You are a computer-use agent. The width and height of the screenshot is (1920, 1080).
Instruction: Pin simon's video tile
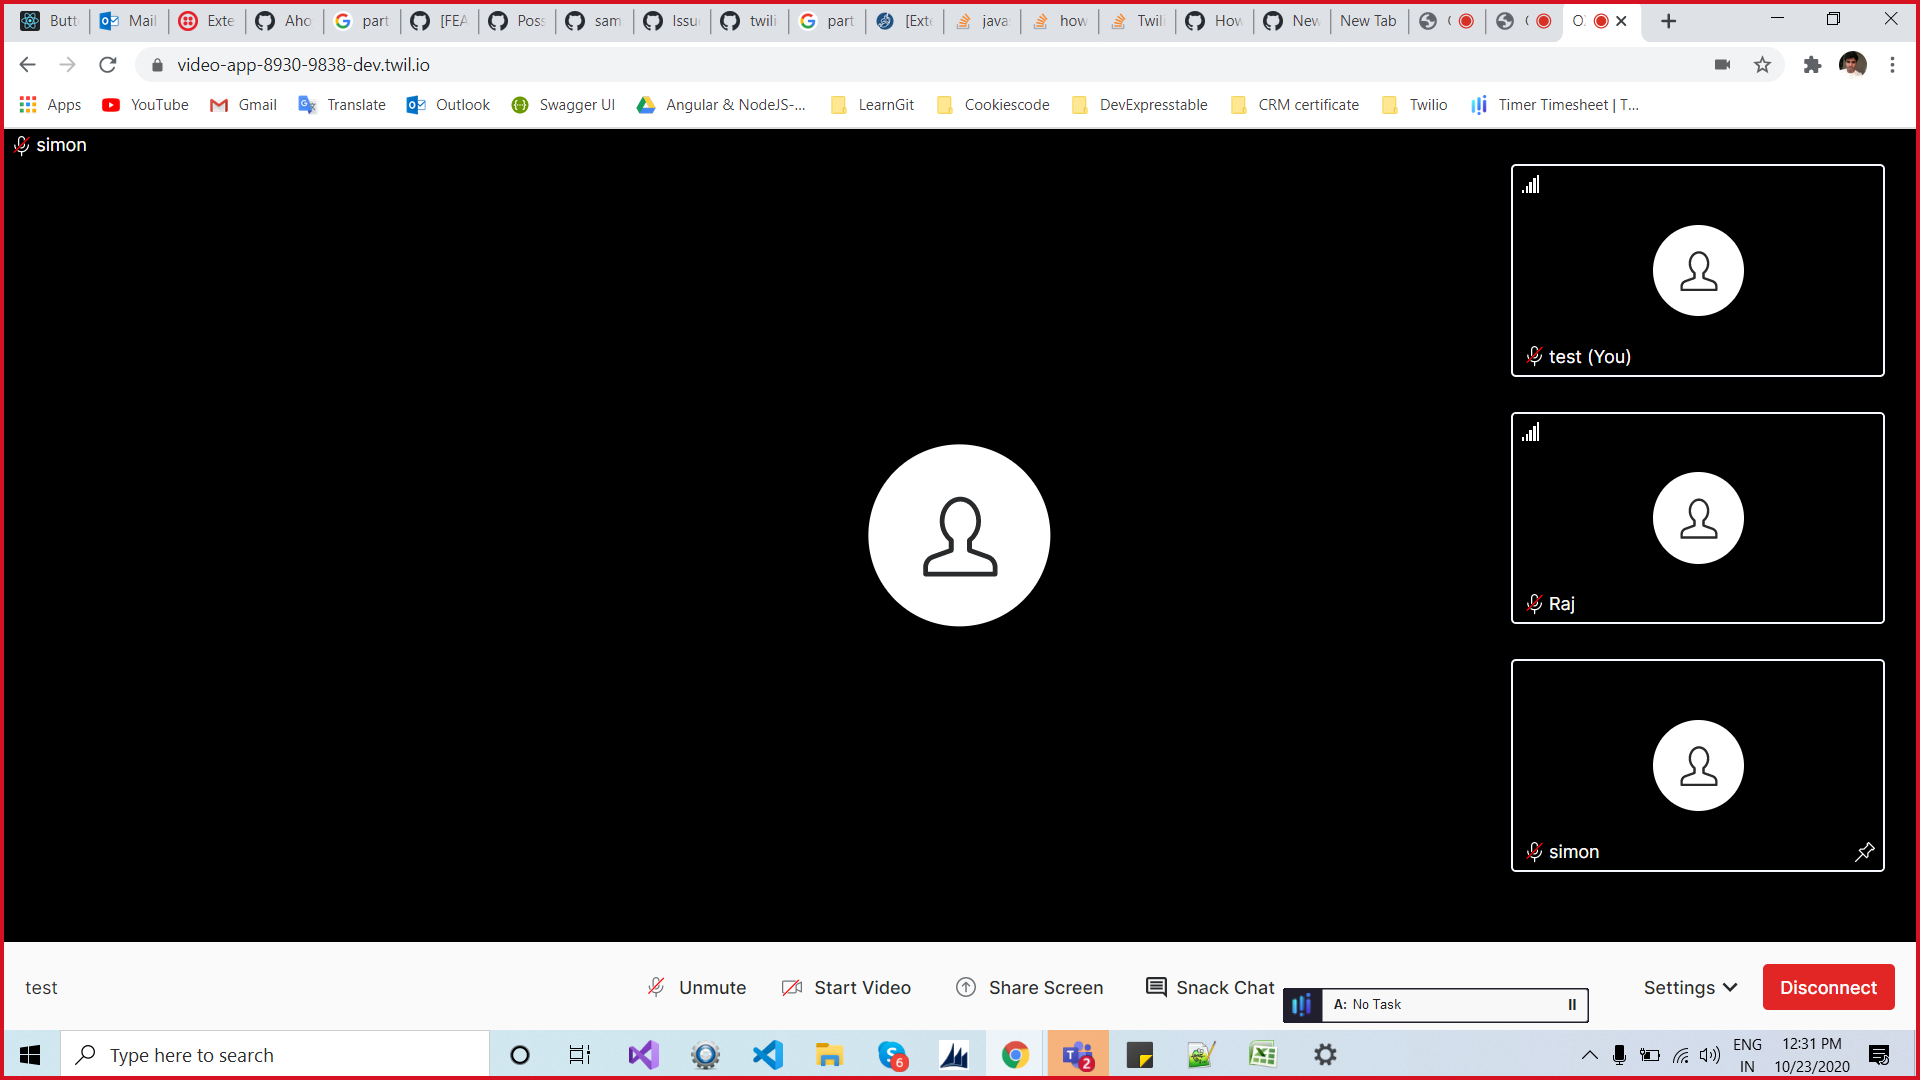1863,851
